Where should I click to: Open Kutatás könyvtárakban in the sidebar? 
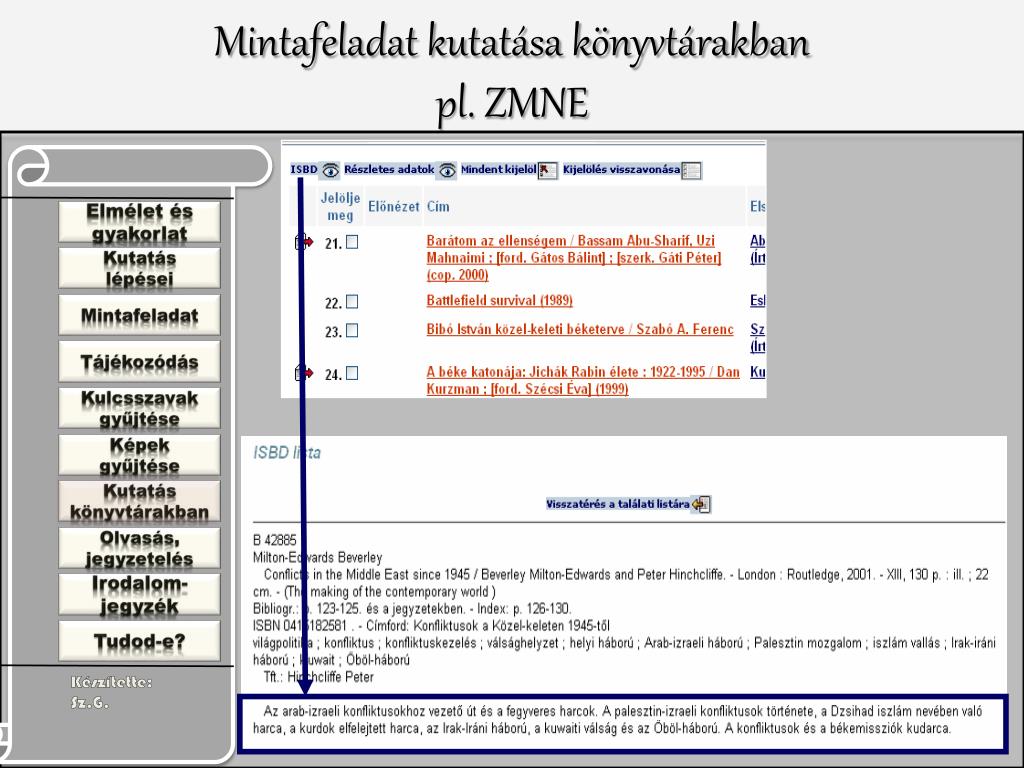click(x=139, y=502)
